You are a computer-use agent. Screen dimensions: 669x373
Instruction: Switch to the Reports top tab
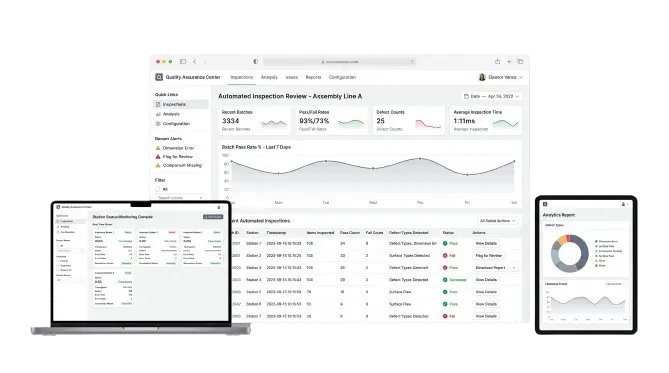point(313,77)
